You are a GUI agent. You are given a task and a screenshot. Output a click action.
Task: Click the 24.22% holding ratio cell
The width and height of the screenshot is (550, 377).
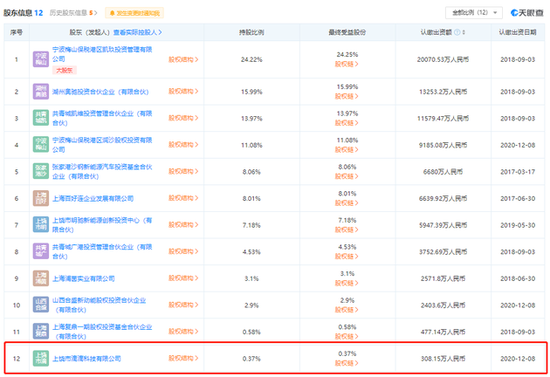coord(251,60)
